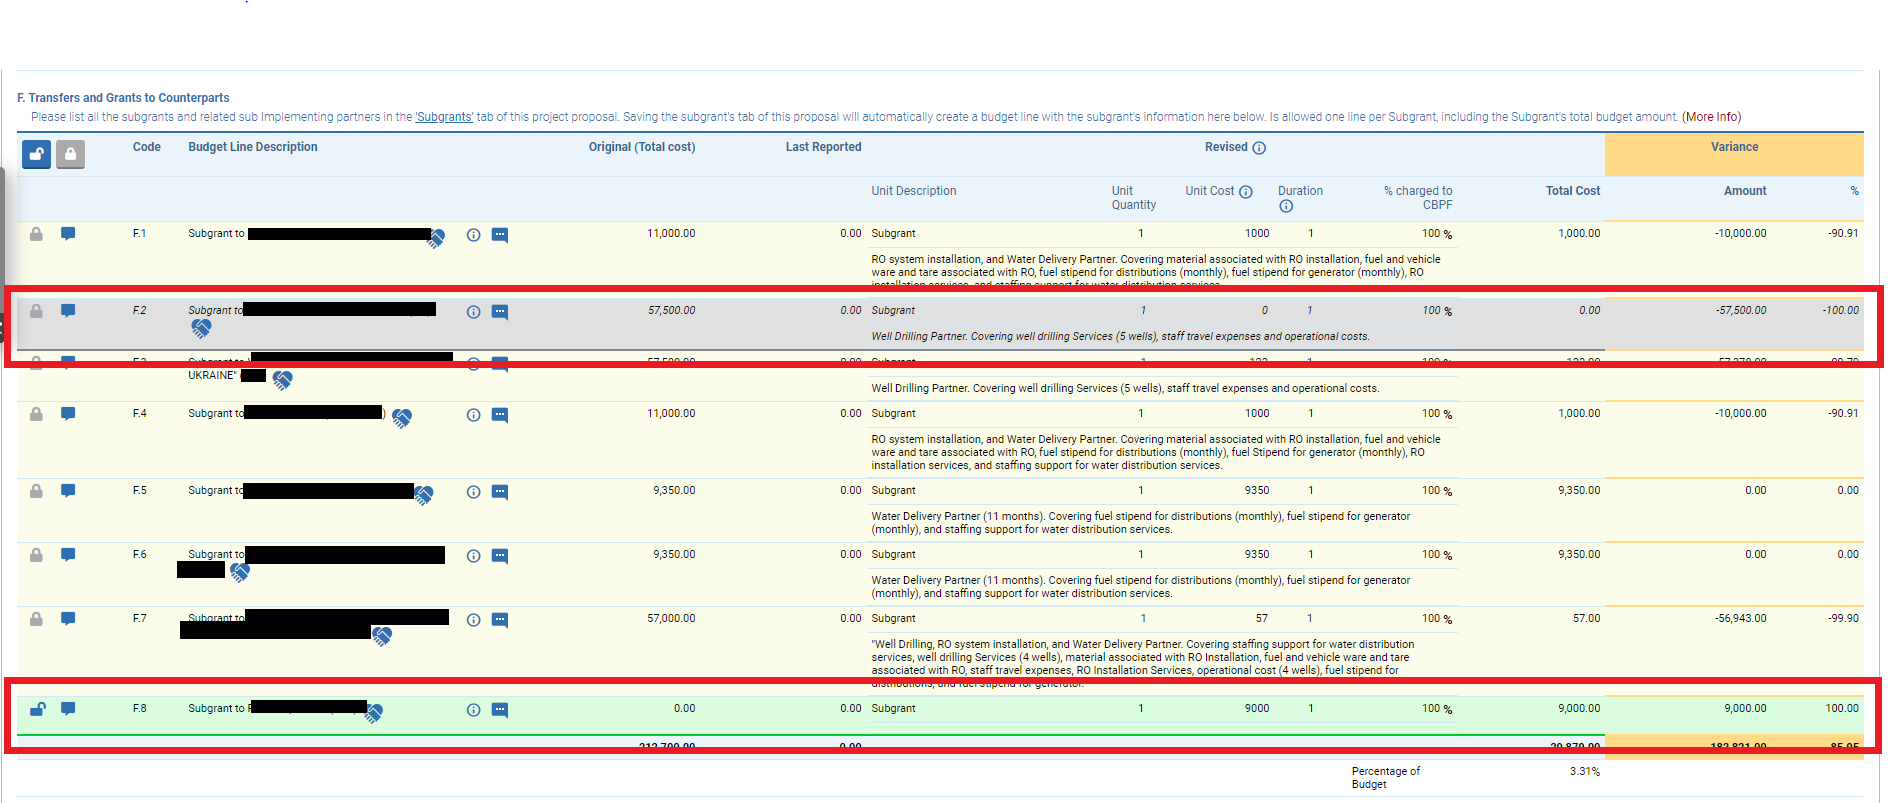Viewport: 1890px width, 803px height.
Task: Click the Variance column header
Action: point(1734,147)
